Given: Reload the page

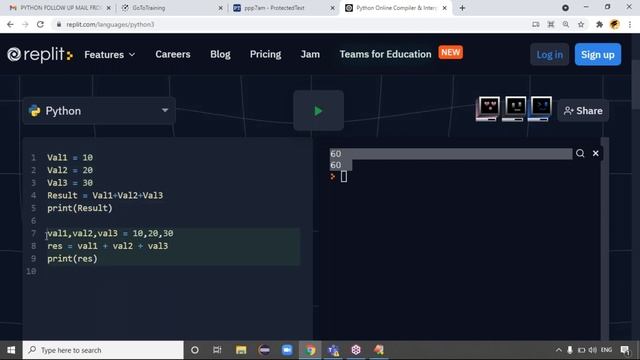Looking at the screenshot, I should [x=40, y=24].
